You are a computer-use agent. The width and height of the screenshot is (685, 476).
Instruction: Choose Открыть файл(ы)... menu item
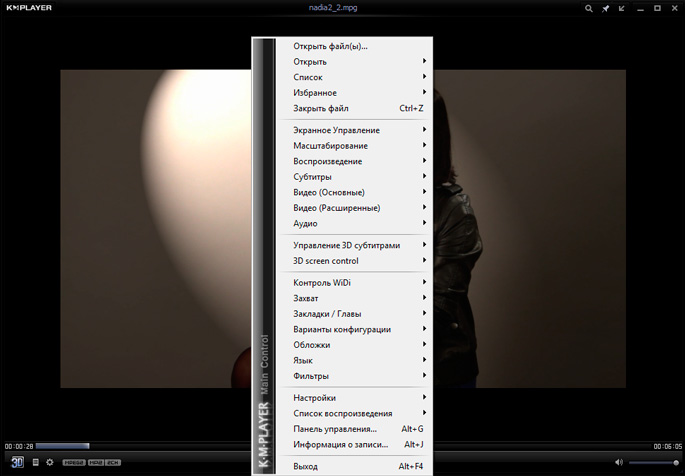point(354,46)
